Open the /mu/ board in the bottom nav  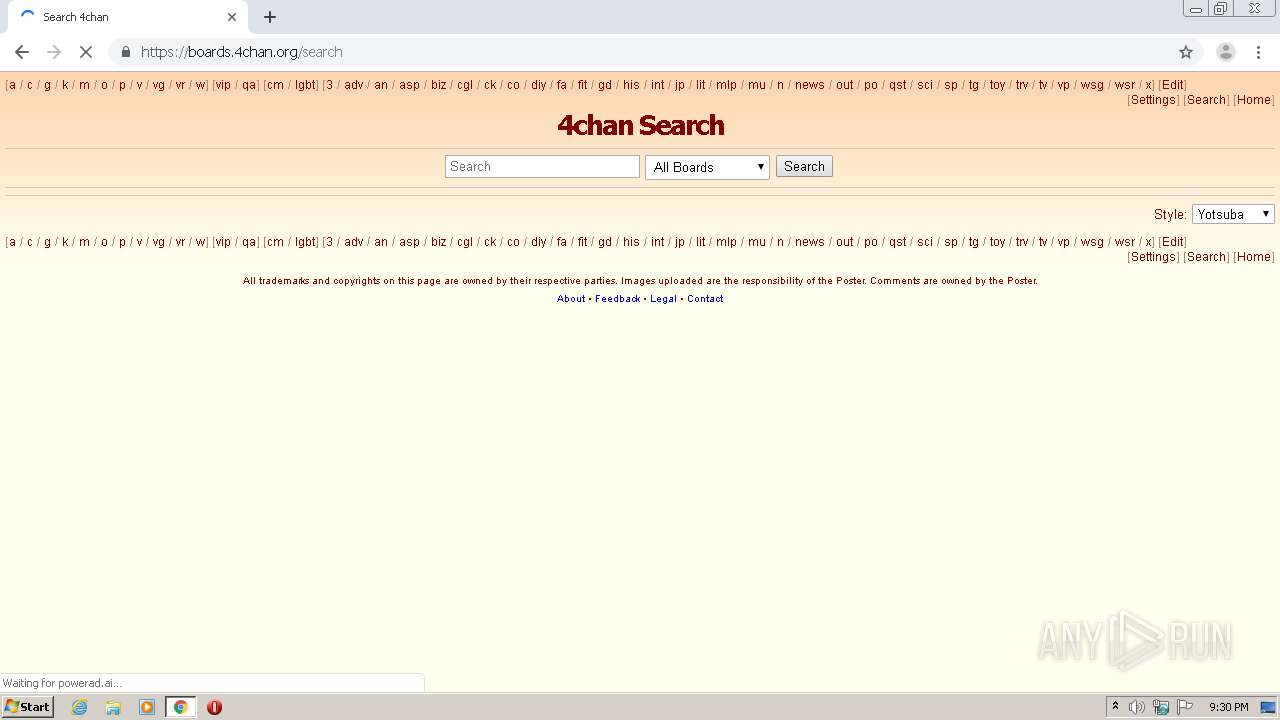(x=757, y=242)
